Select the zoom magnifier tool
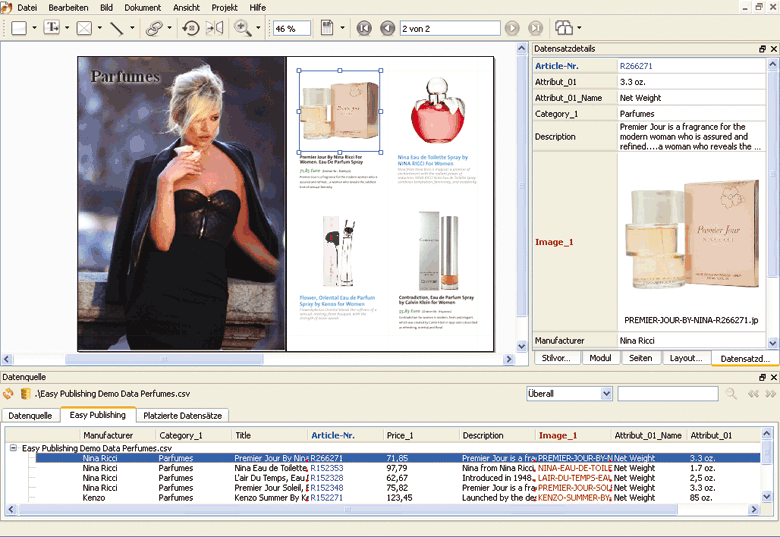The height and width of the screenshot is (537, 780). [242, 28]
